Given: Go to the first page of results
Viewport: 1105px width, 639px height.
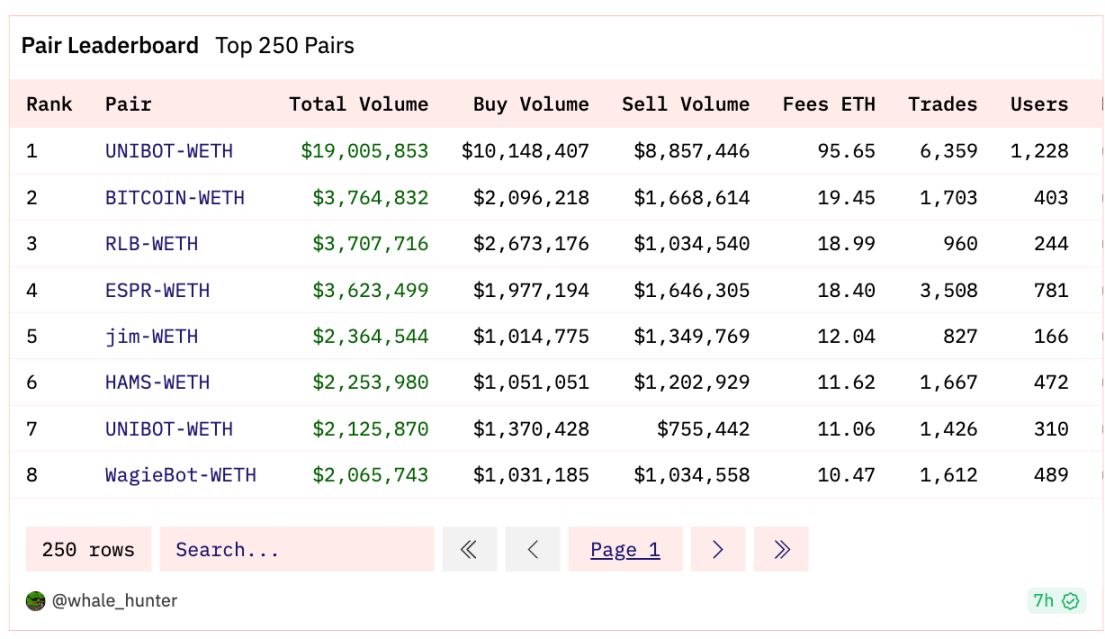Looking at the screenshot, I should [x=469, y=549].
